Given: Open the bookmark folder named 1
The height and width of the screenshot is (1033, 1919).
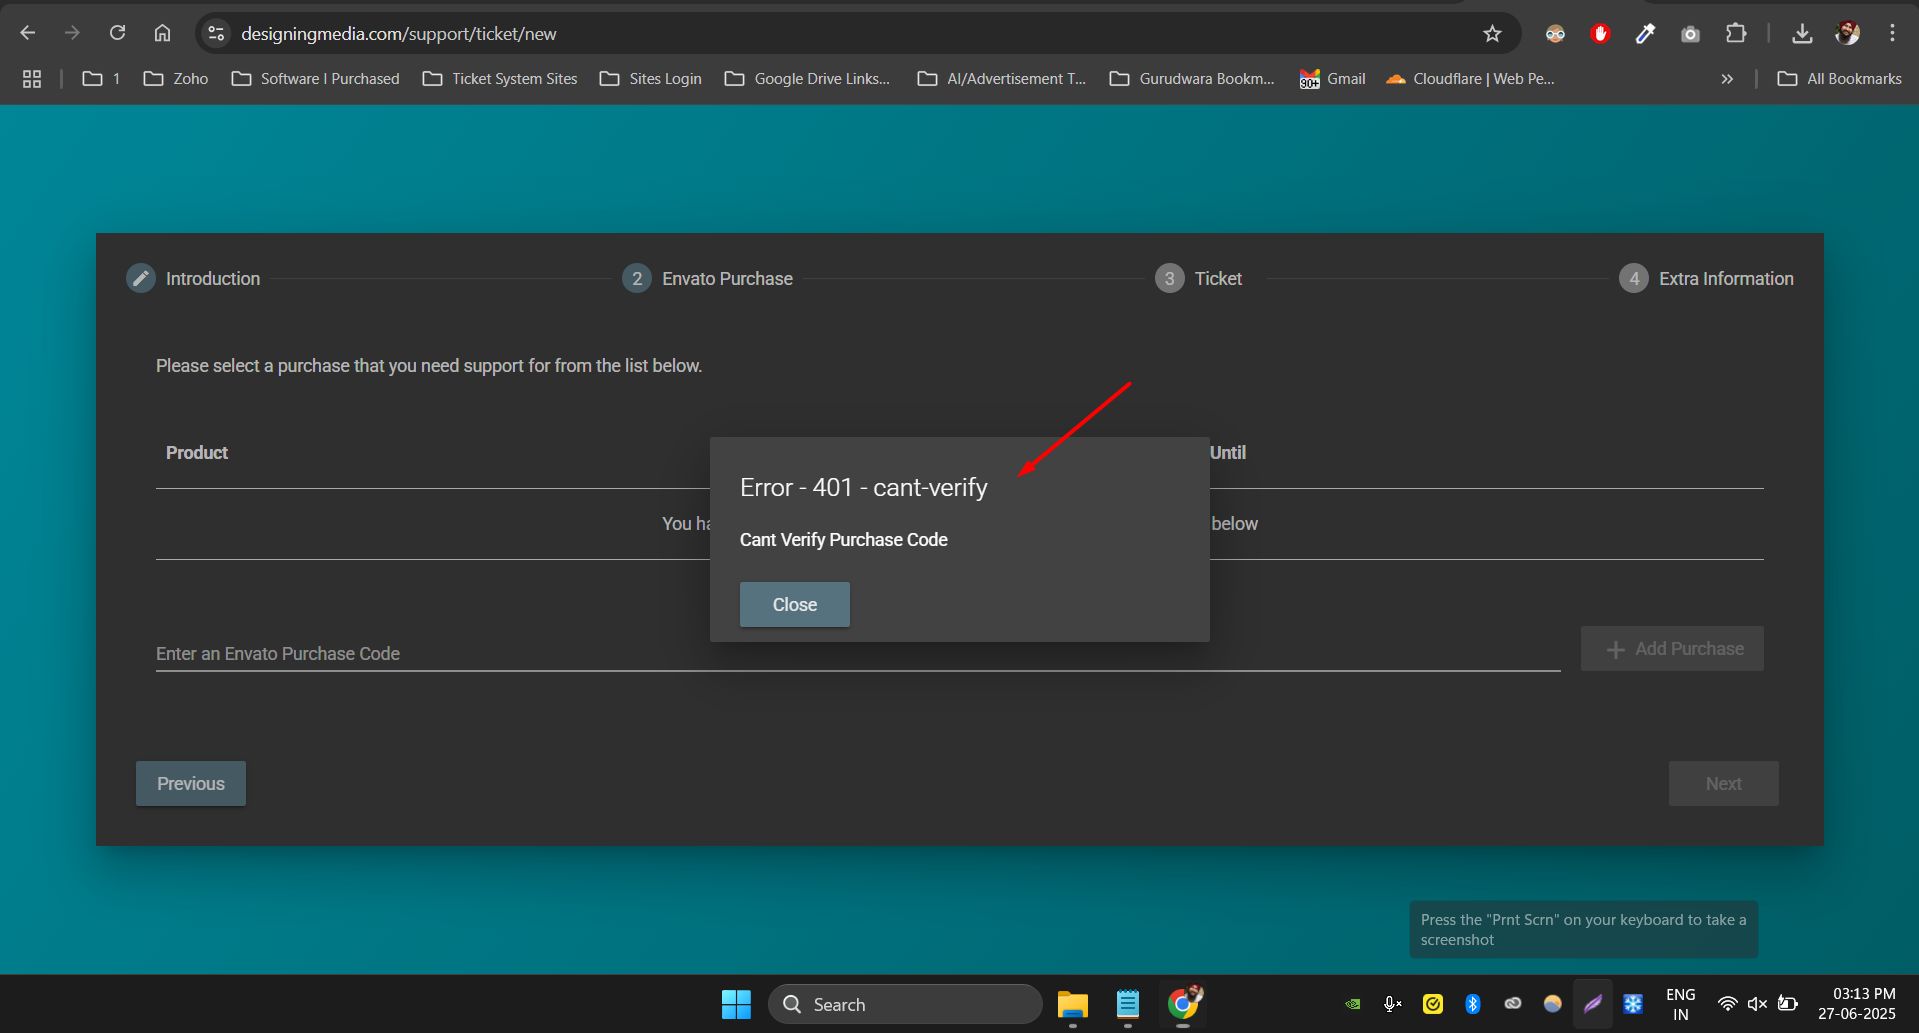Looking at the screenshot, I should tap(101, 78).
